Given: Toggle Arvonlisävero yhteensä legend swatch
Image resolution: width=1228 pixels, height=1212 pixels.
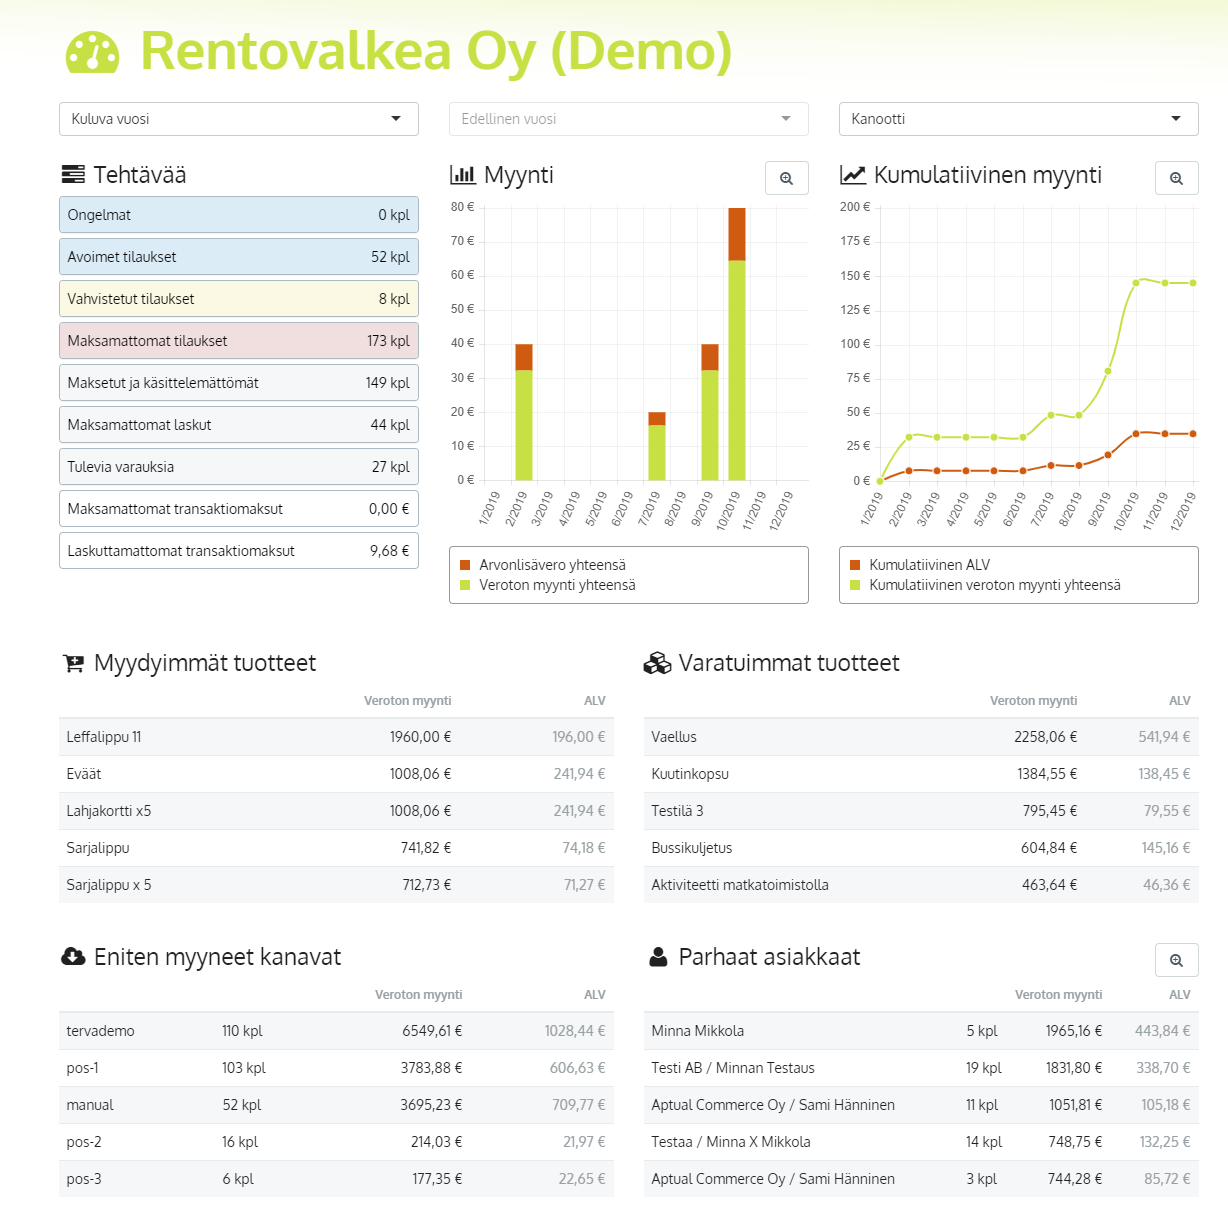Looking at the screenshot, I should (x=465, y=565).
